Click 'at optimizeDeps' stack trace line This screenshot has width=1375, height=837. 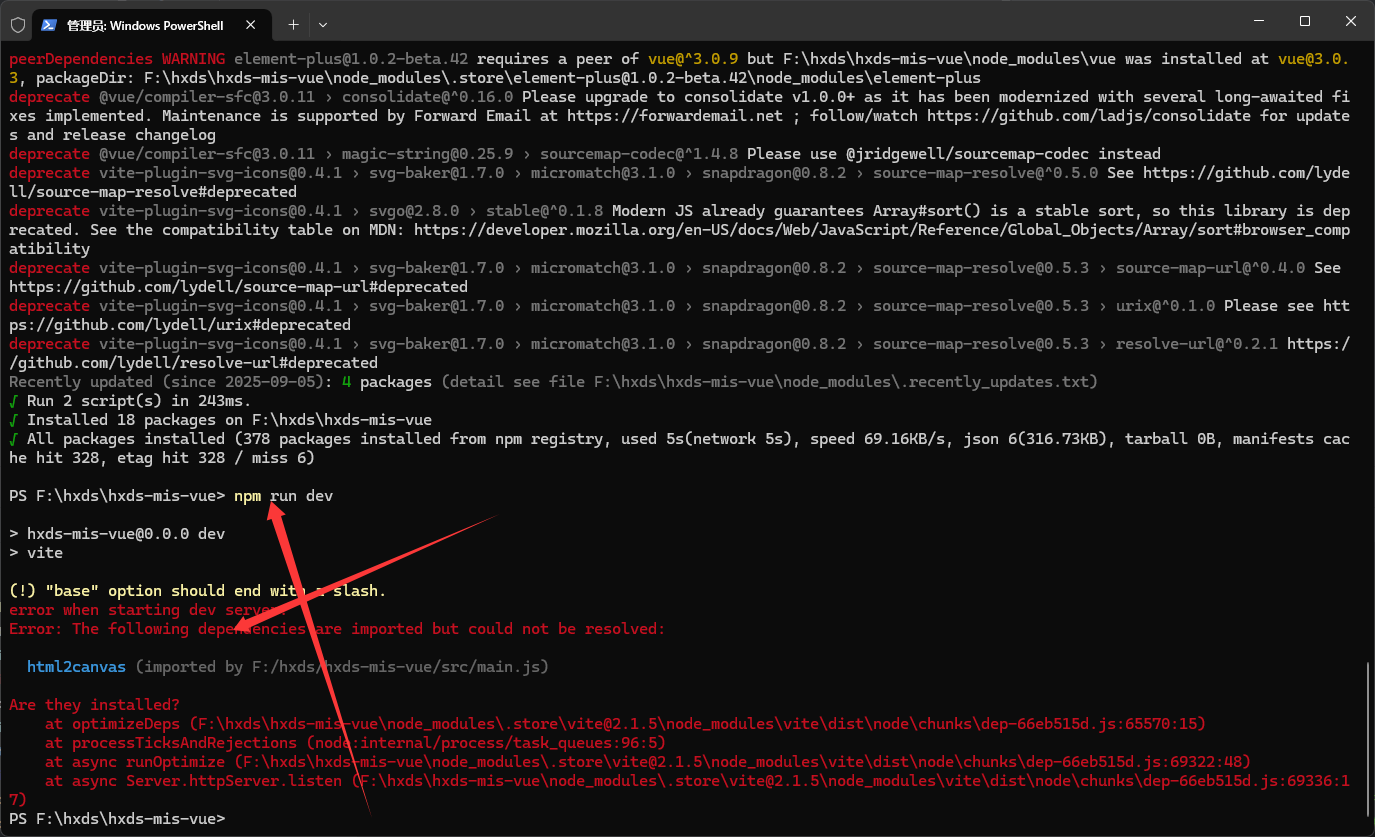[625, 724]
